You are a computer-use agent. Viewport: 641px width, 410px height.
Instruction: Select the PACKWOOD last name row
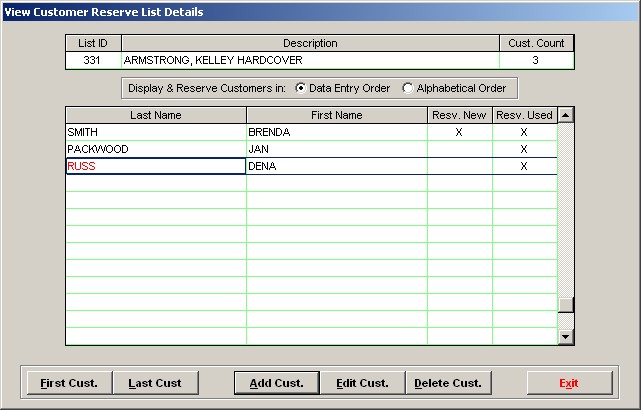pos(155,149)
